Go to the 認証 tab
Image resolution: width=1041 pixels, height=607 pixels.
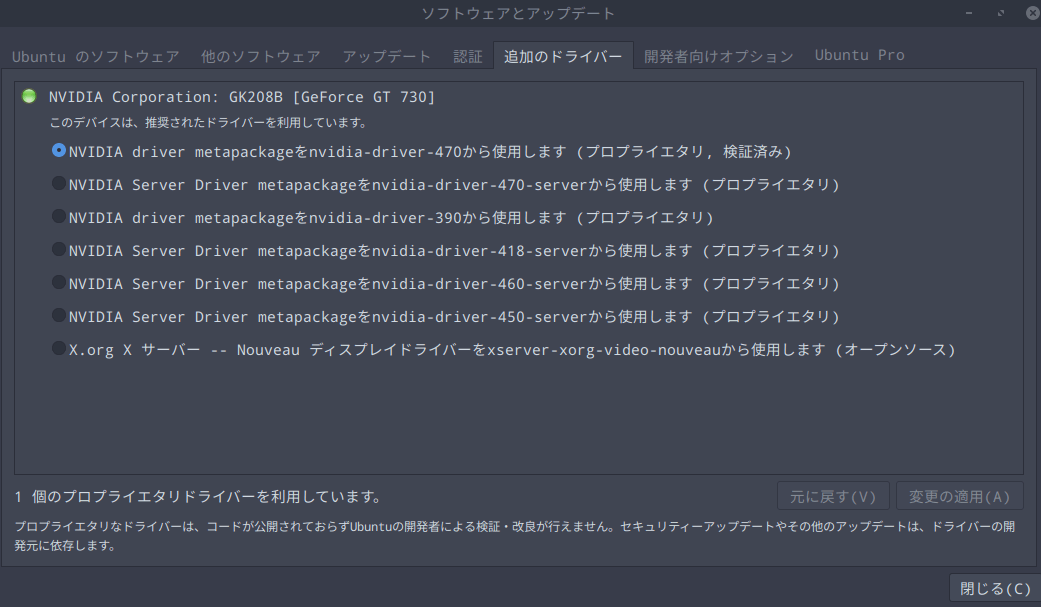click(x=468, y=56)
